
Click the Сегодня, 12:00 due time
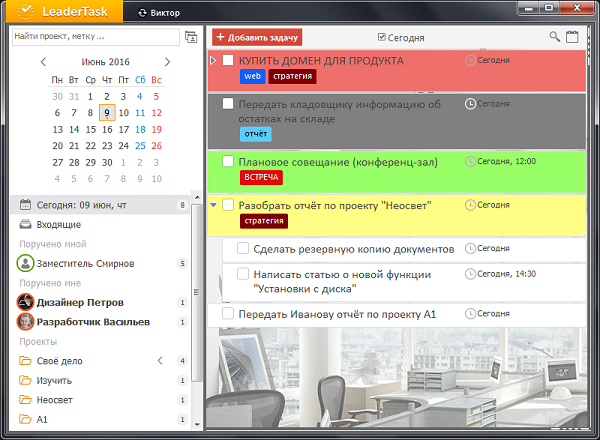point(506,161)
